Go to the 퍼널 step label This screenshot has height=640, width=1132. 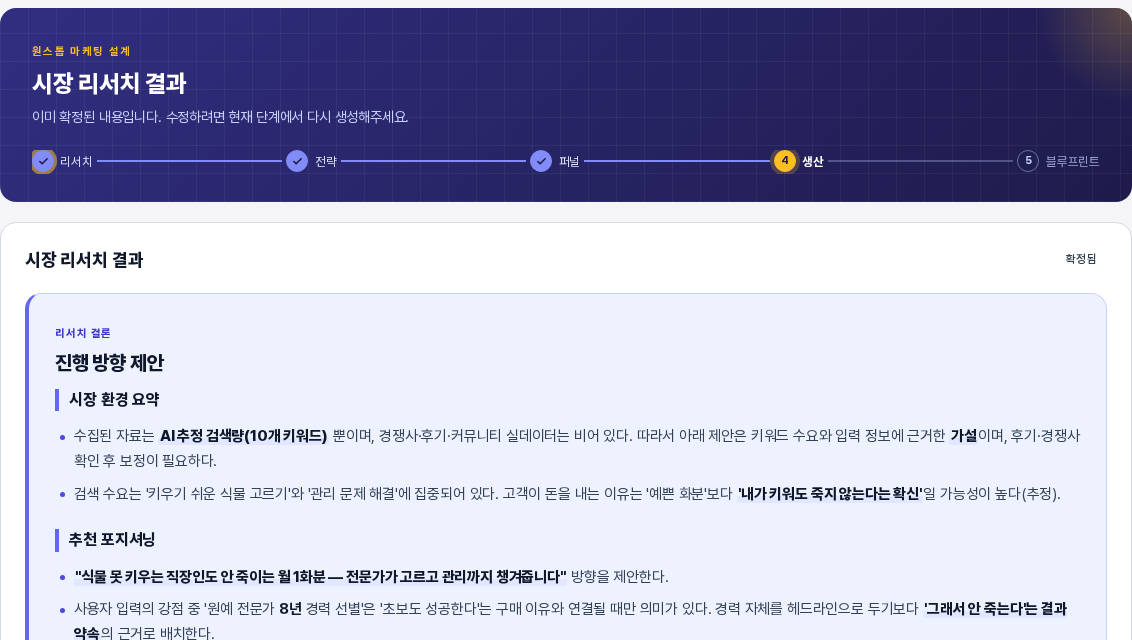569,162
